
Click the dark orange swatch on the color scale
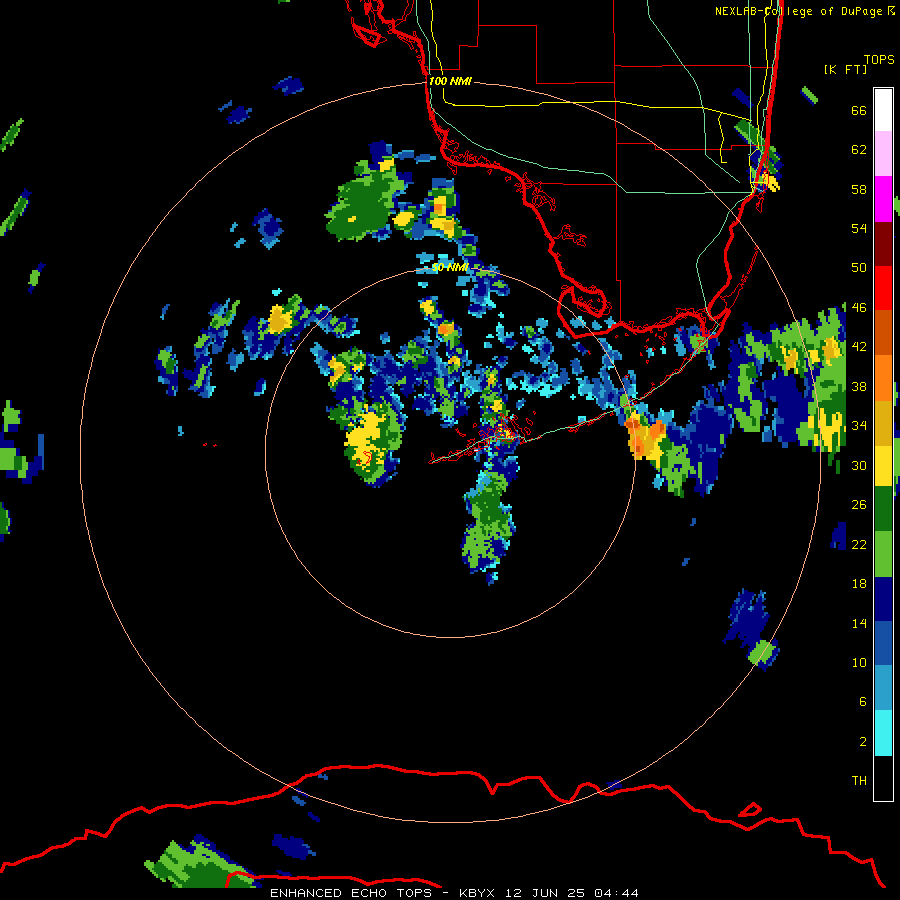(x=883, y=332)
